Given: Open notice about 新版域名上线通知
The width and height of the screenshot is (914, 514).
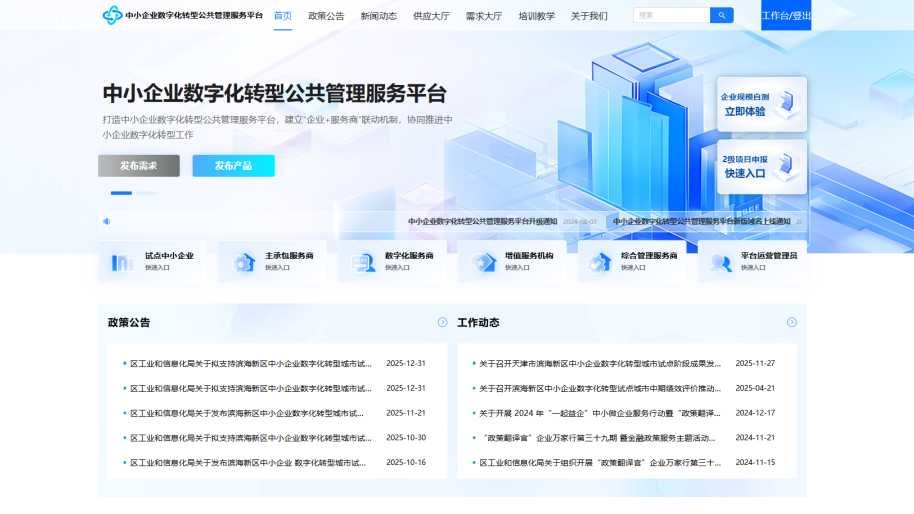Looking at the screenshot, I should point(701,221).
